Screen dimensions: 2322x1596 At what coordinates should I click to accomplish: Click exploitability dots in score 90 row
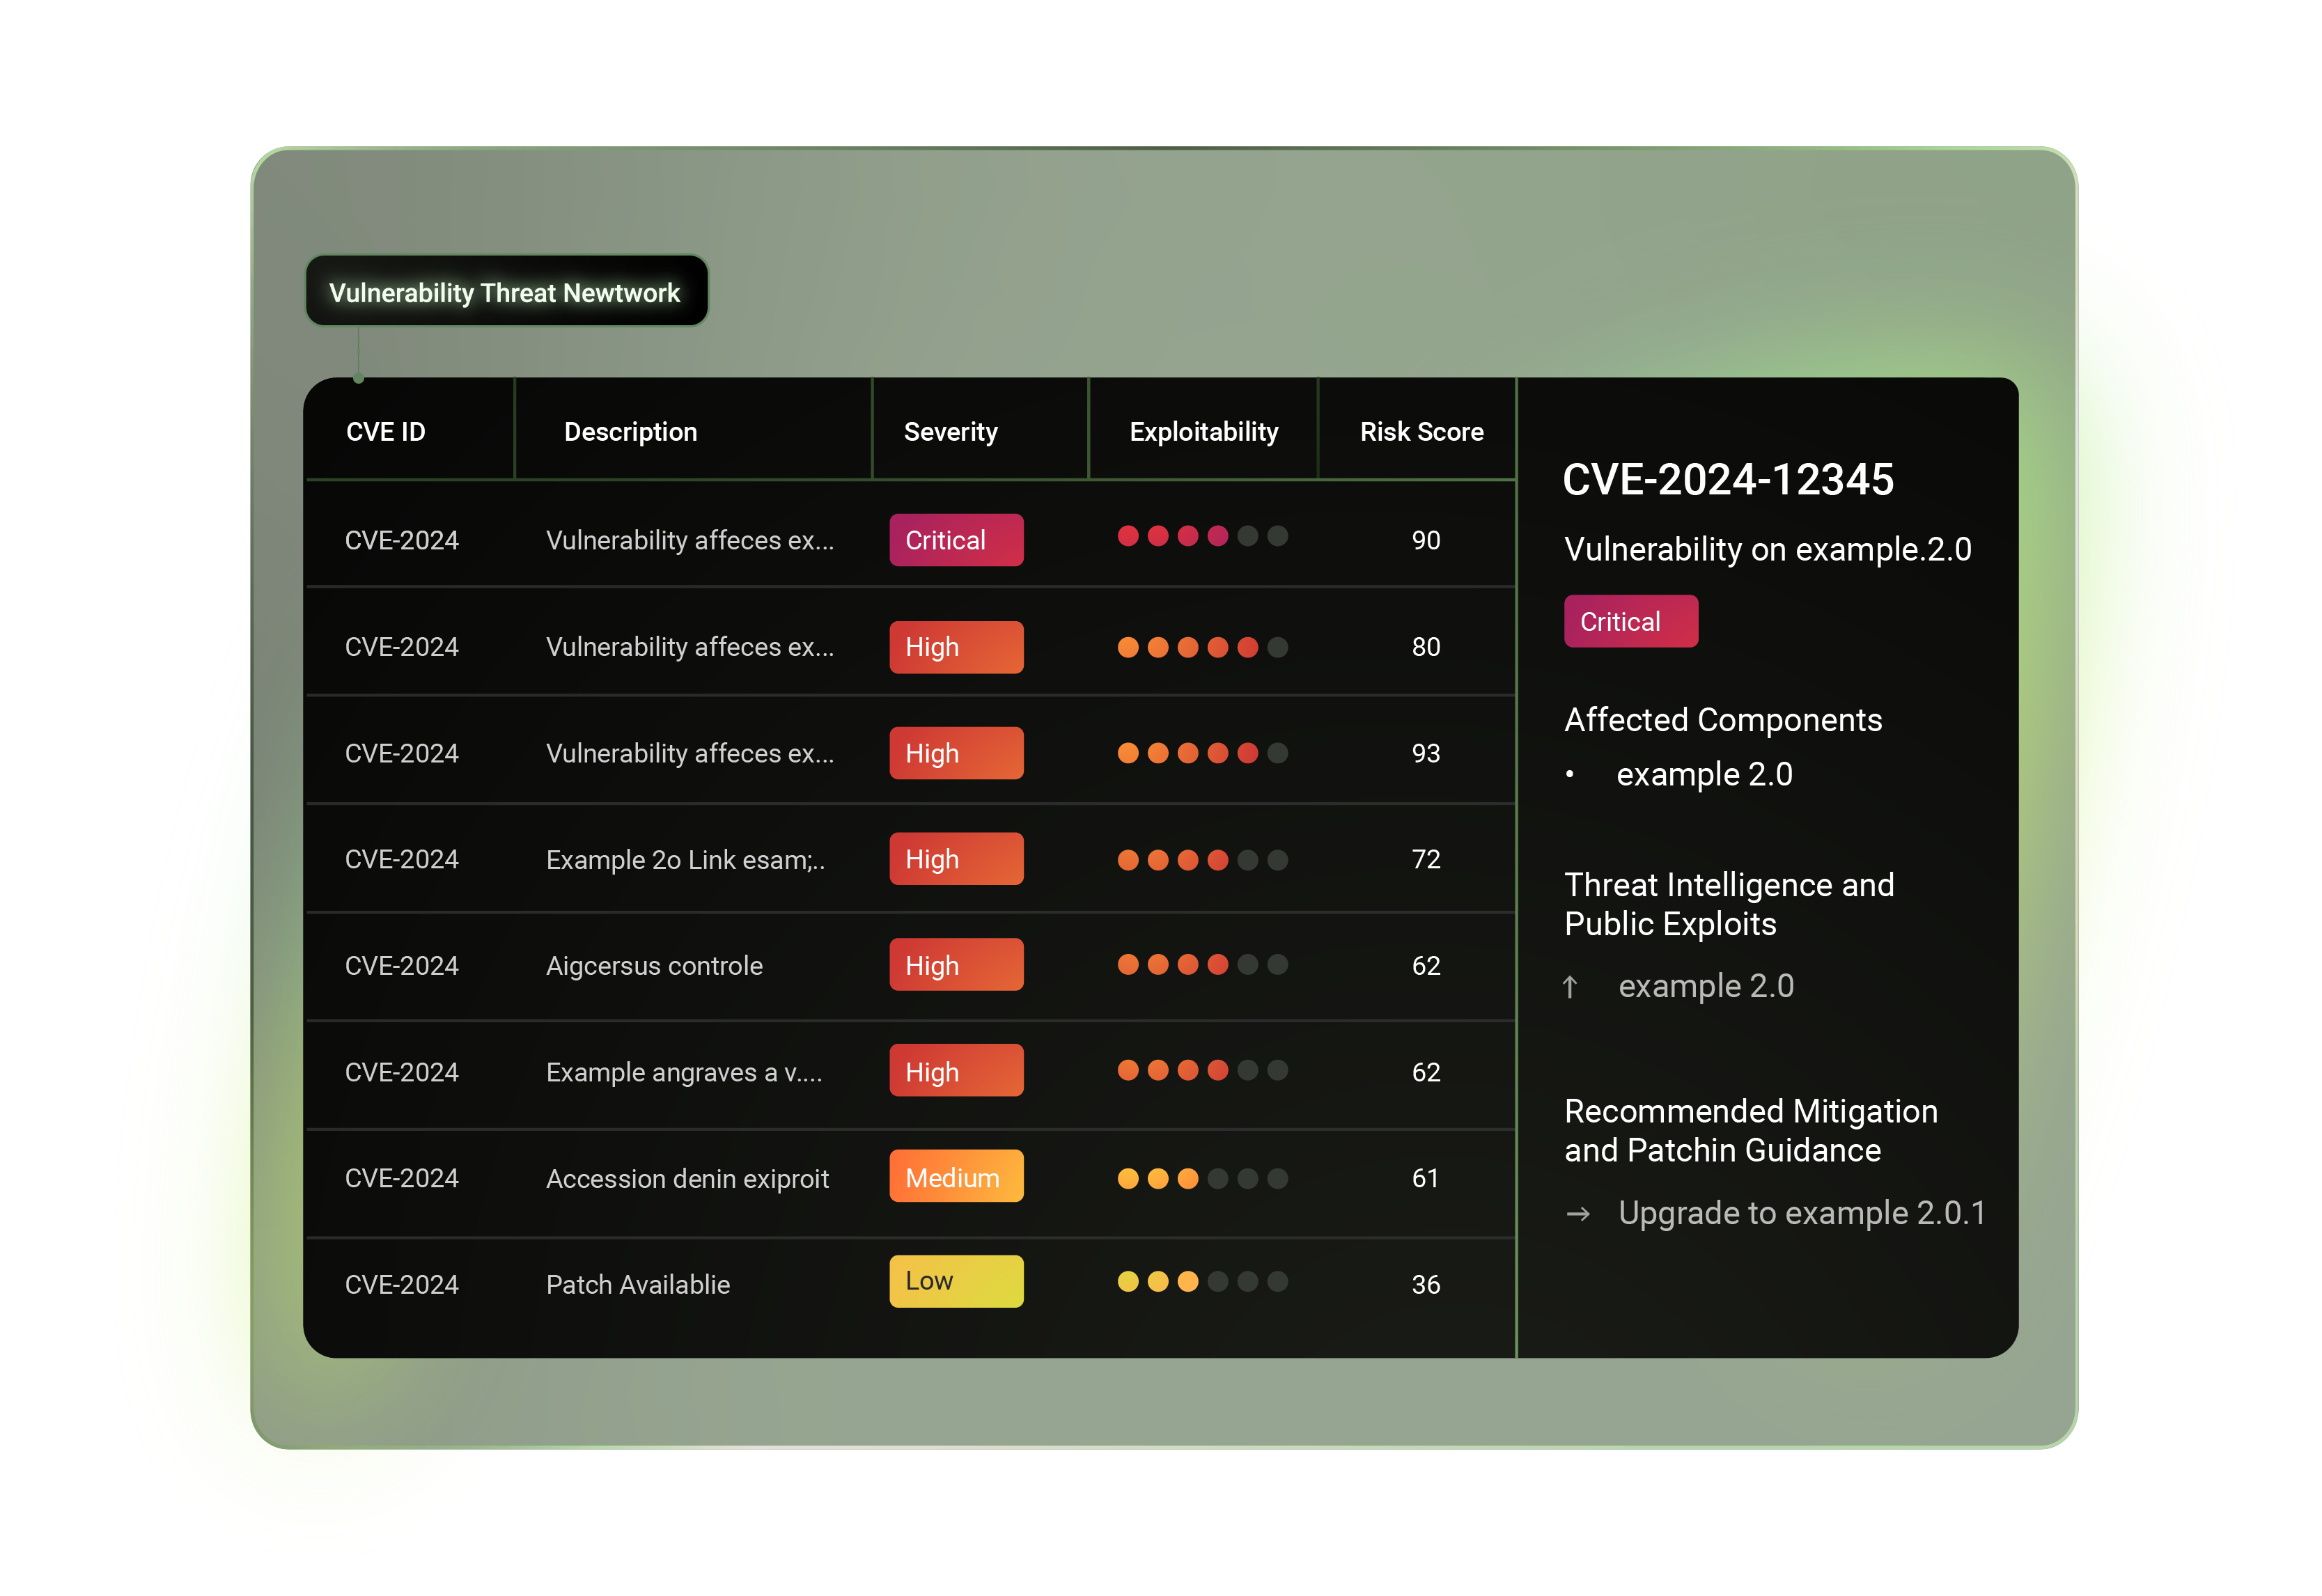tap(1202, 536)
